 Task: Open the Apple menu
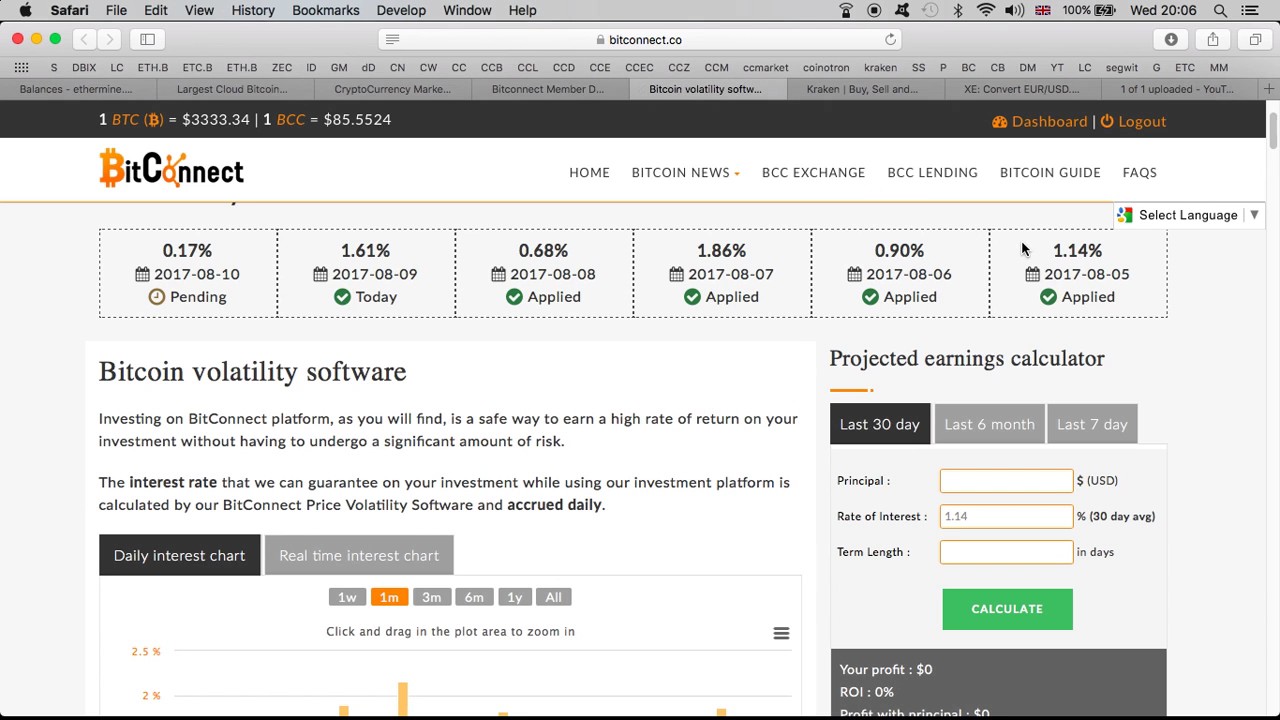coord(25,10)
